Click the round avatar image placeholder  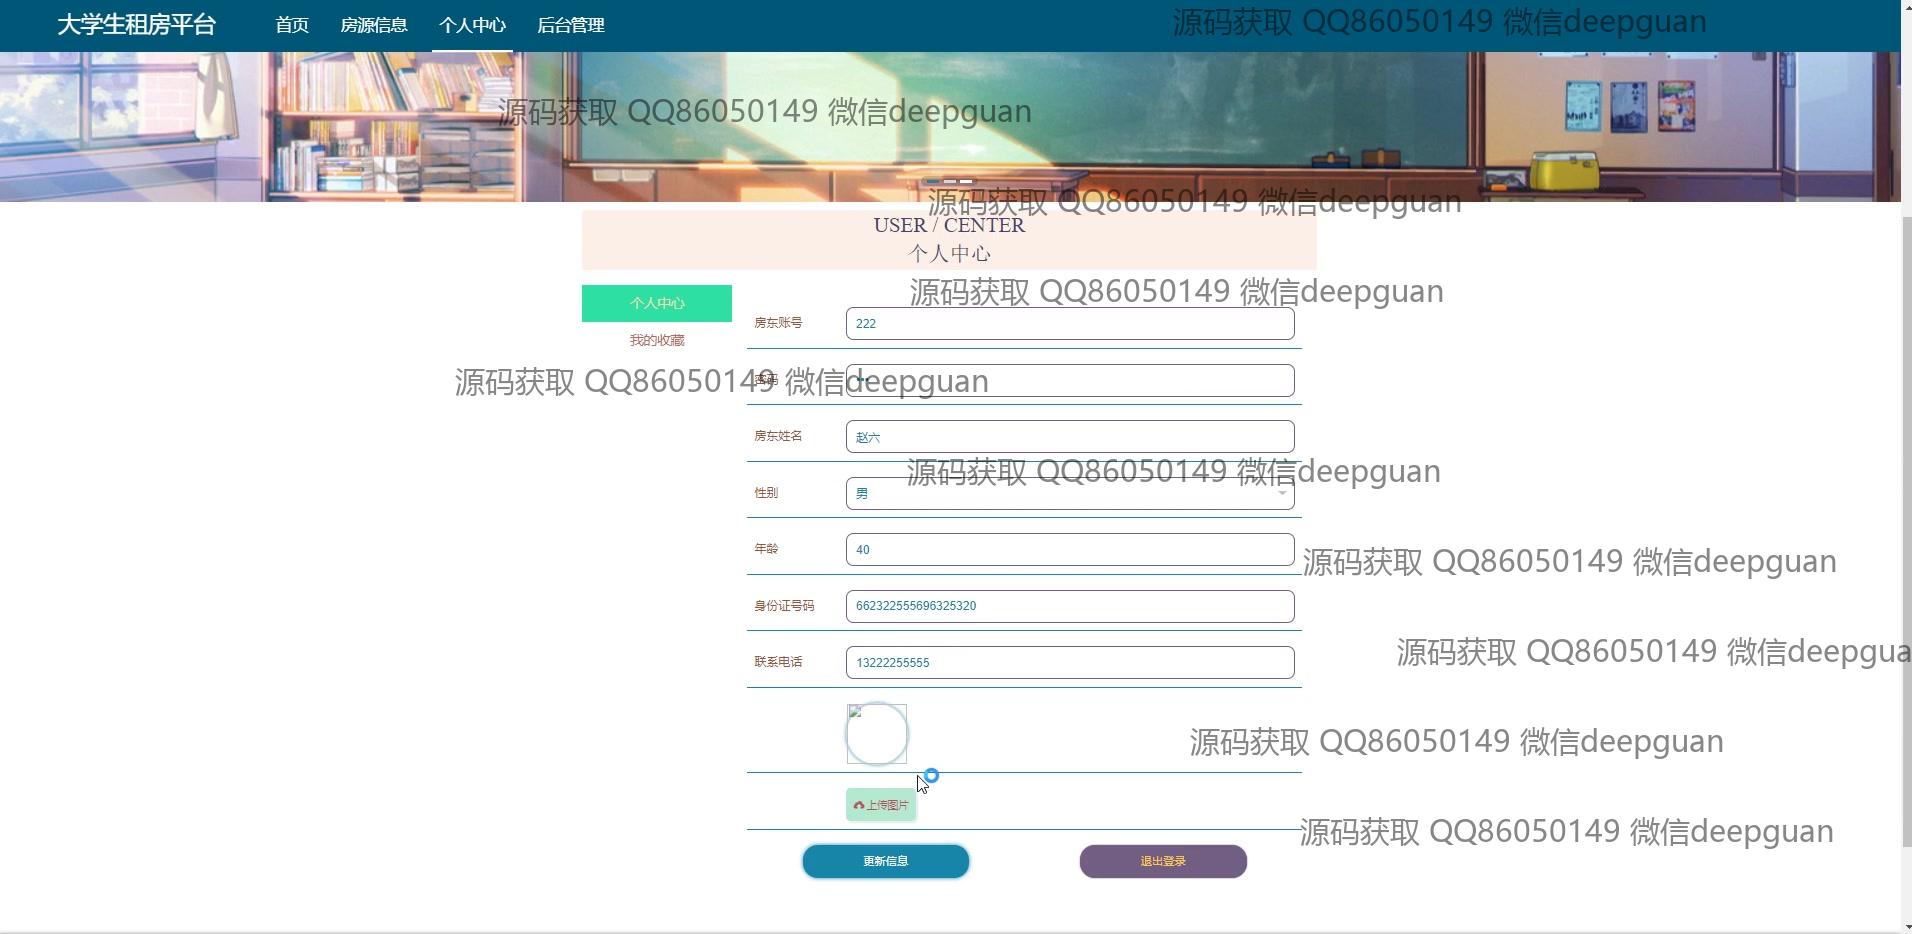[x=877, y=734]
